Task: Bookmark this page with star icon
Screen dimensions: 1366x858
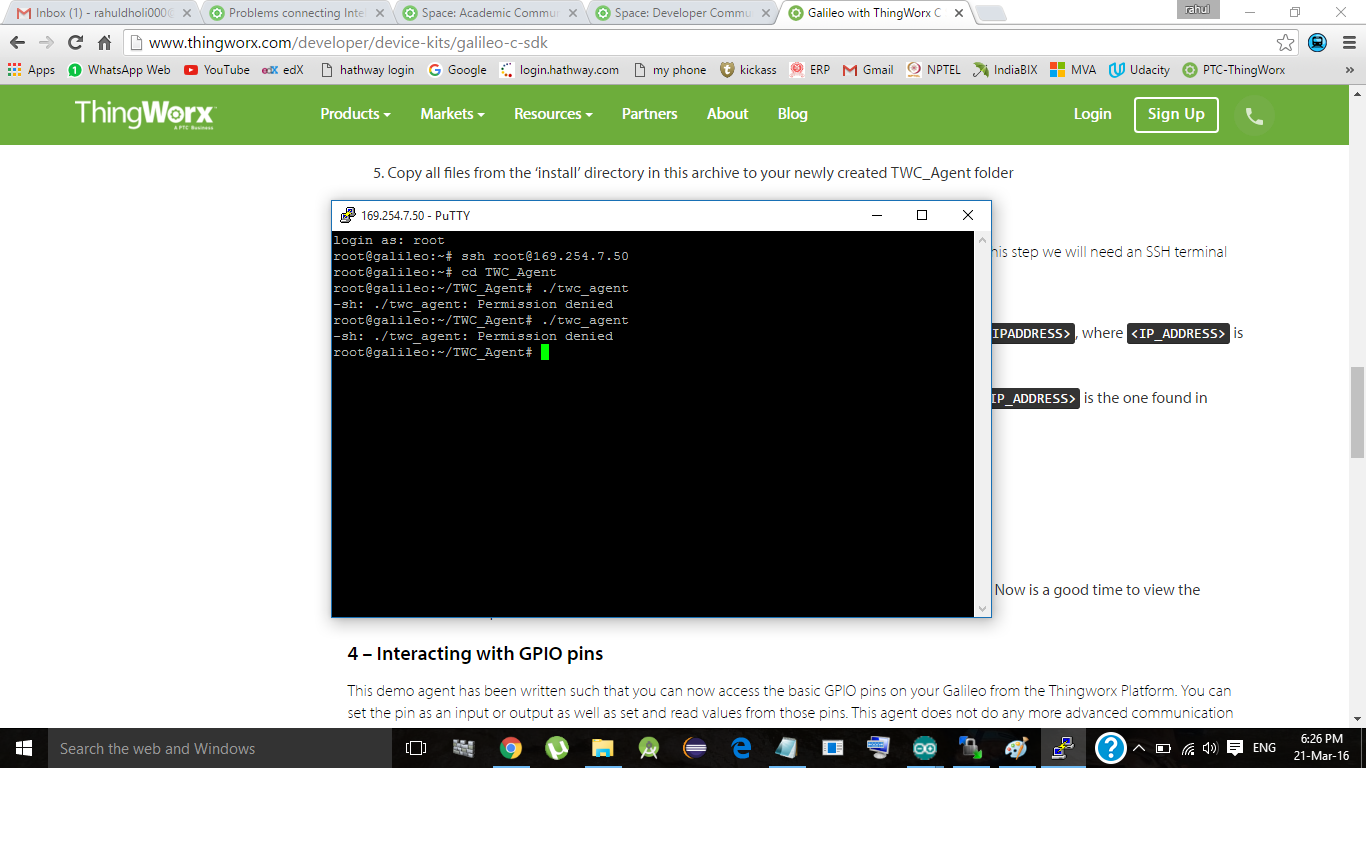Action: point(1286,43)
